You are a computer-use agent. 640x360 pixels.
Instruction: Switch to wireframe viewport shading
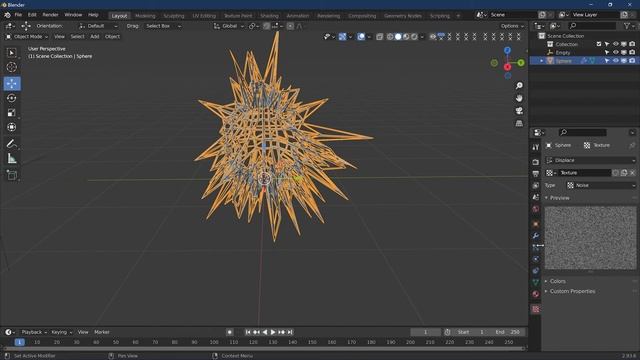coord(390,37)
